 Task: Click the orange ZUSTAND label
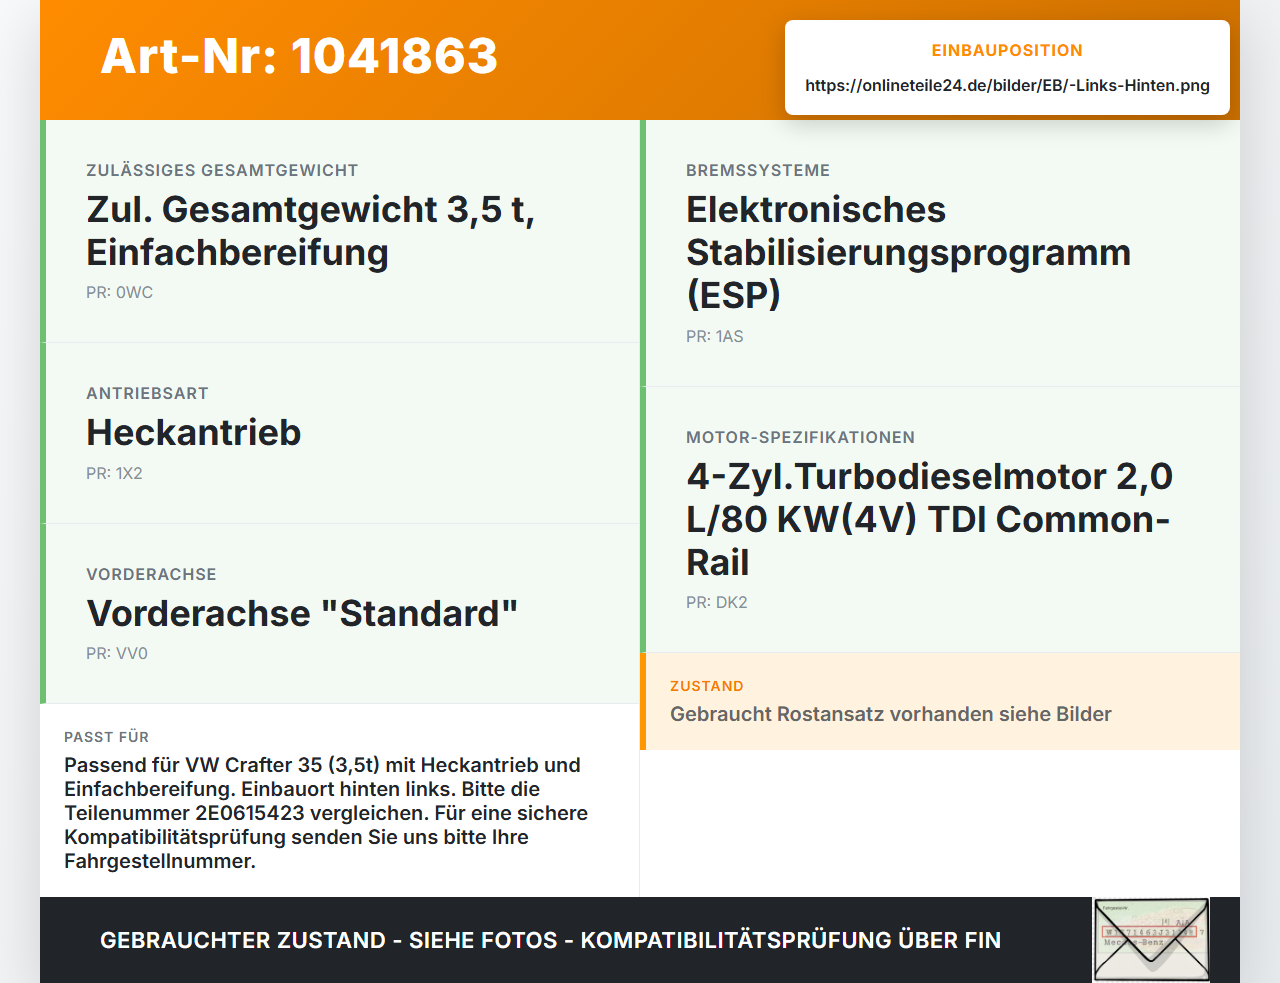pyautogui.click(x=706, y=686)
